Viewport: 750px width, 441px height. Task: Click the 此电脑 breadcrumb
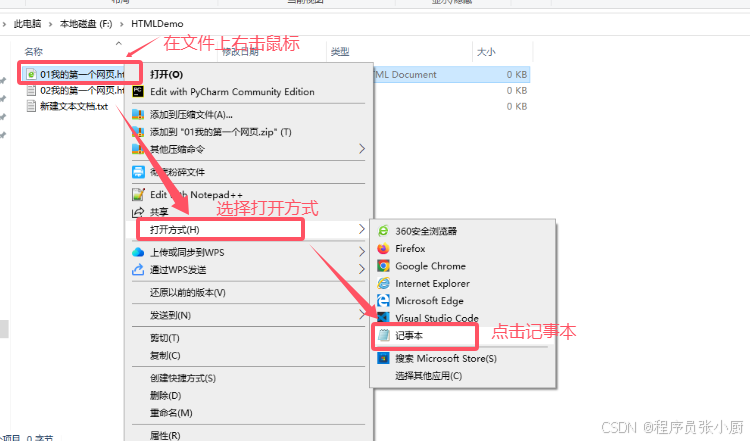pyautogui.click(x=27, y=23)
